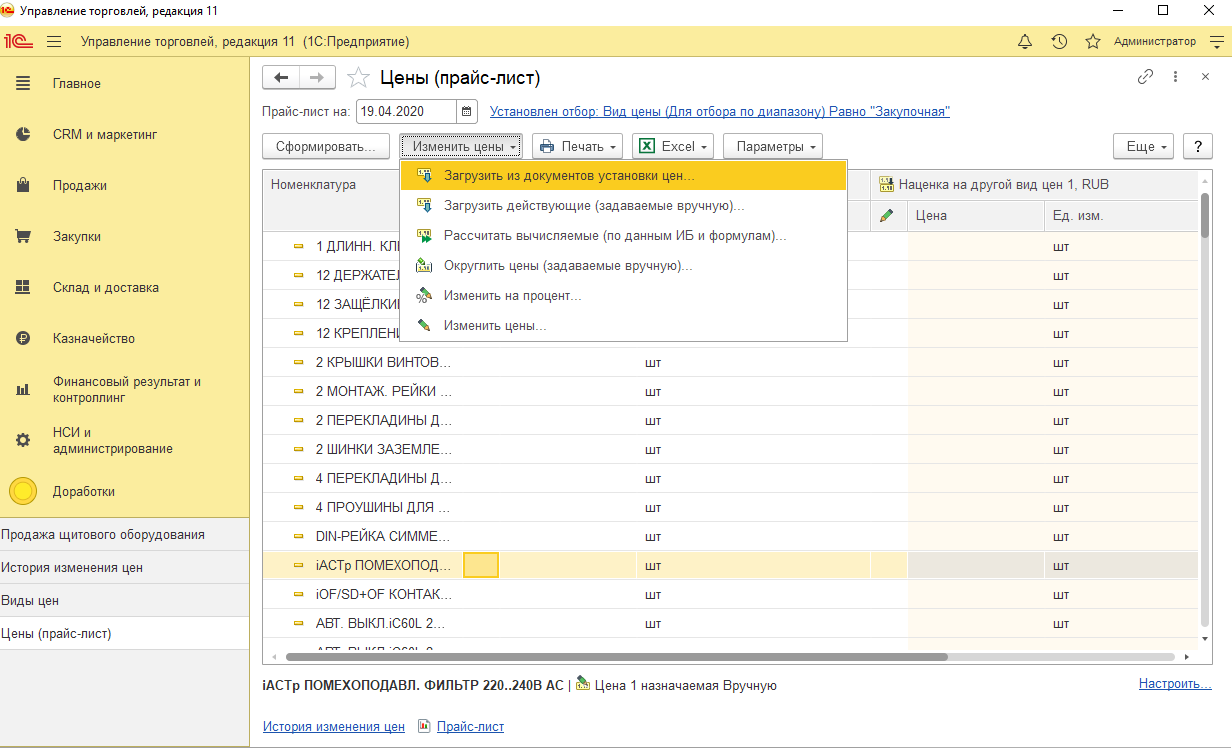Open Доработки section

pyautogui.click(x=124, y=492)
